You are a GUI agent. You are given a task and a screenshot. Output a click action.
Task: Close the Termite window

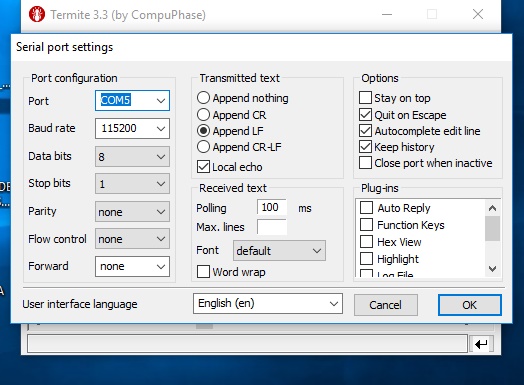tap(478, 14)
